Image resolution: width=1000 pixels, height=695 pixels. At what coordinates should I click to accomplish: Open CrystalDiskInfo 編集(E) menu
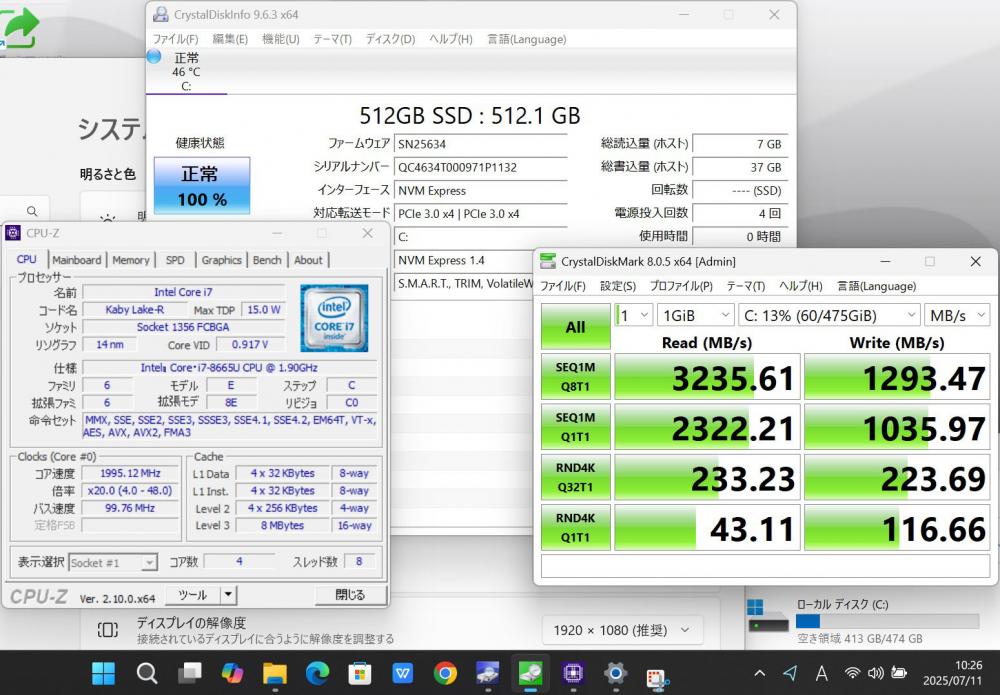230,39
